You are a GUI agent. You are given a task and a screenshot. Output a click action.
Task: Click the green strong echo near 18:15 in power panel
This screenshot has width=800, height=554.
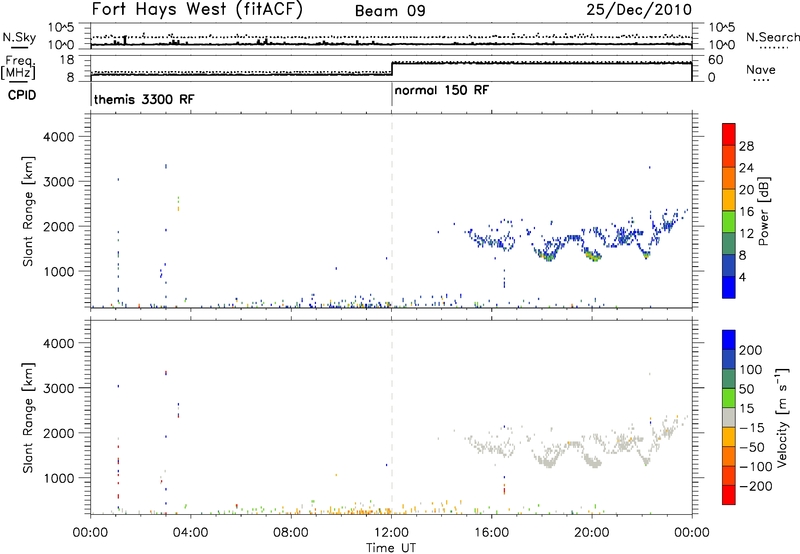coord(549,258)
